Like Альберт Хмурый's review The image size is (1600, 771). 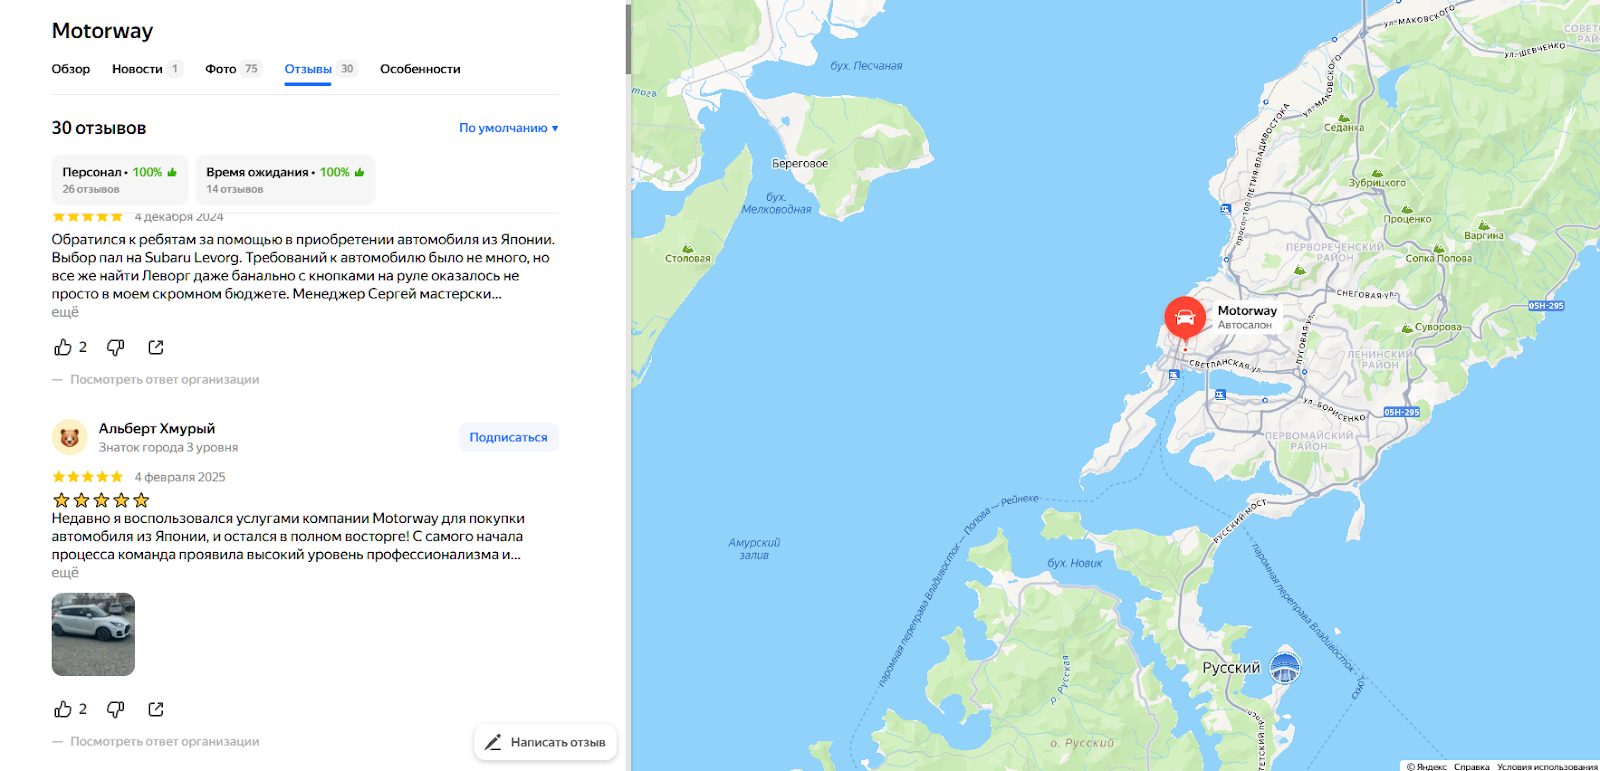coord(70,709)
